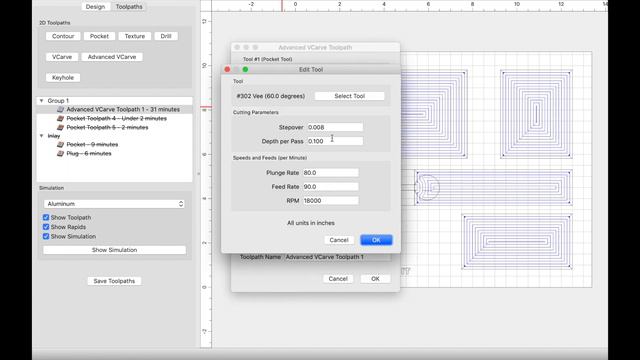Viewport: 640px width, 360px height.
Task: Create a Texture toolpath
Action: [135, 36]
